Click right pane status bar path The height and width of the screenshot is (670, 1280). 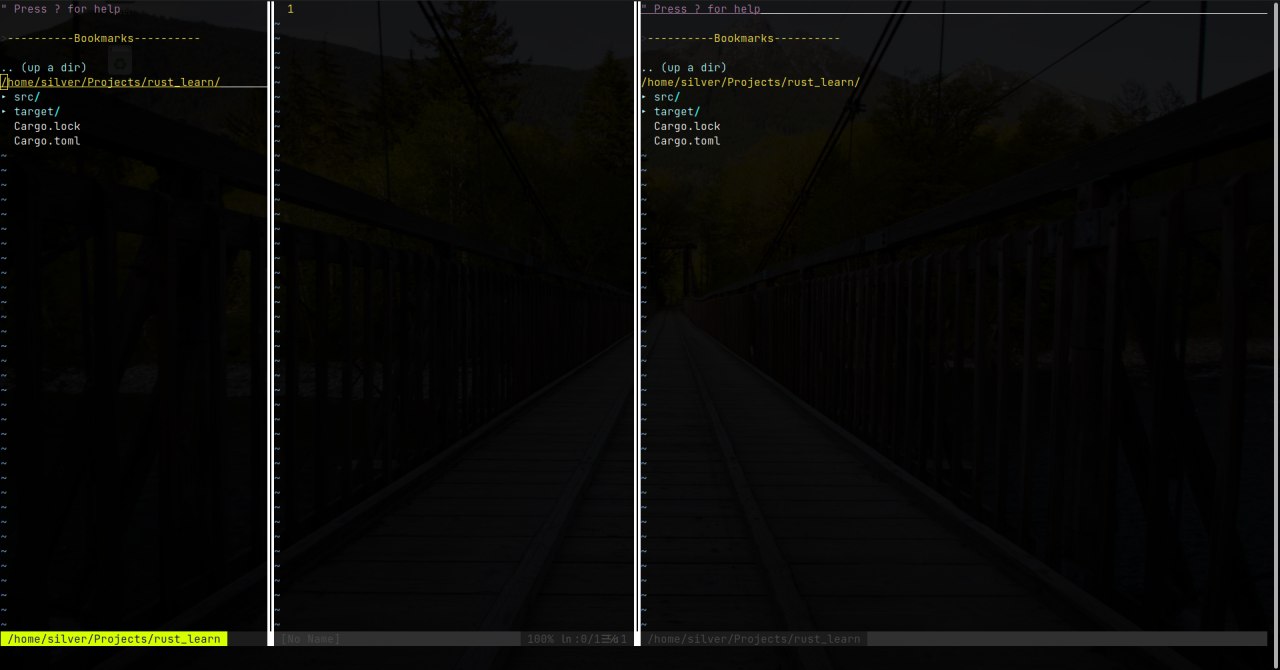click(x=754, y=639)
